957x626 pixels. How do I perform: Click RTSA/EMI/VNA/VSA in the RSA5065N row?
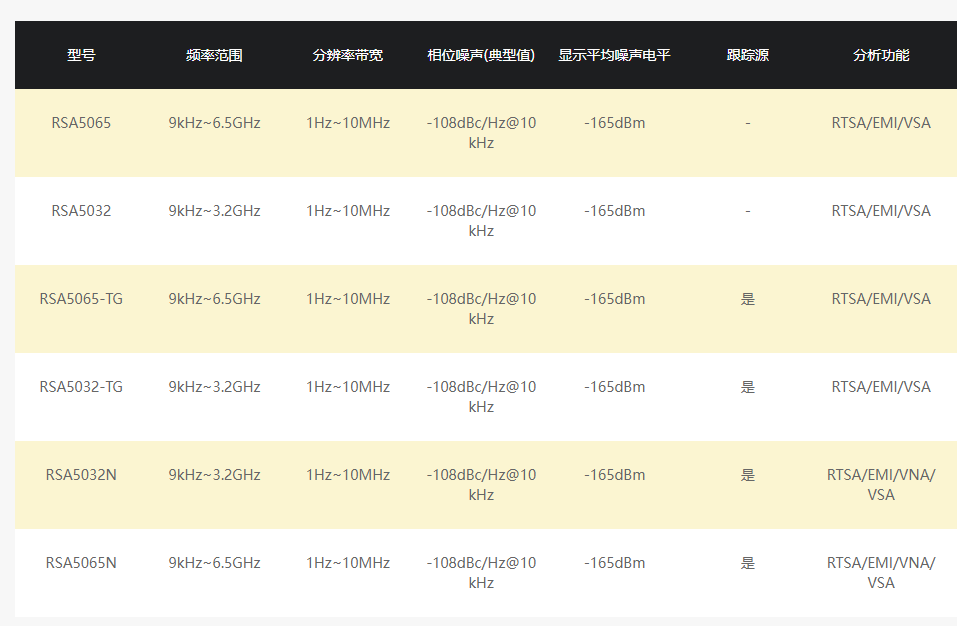pos(881,572)
